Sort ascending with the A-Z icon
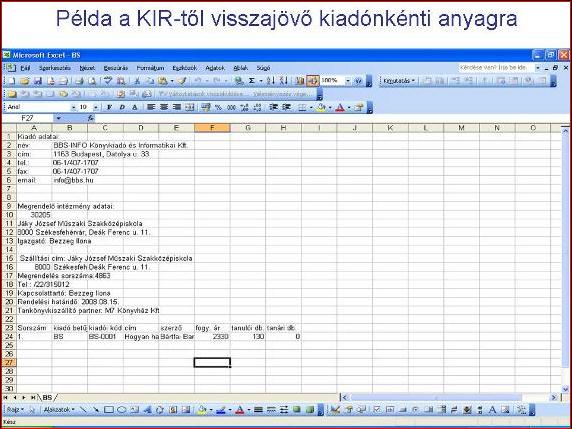 [x=270, y=81]
